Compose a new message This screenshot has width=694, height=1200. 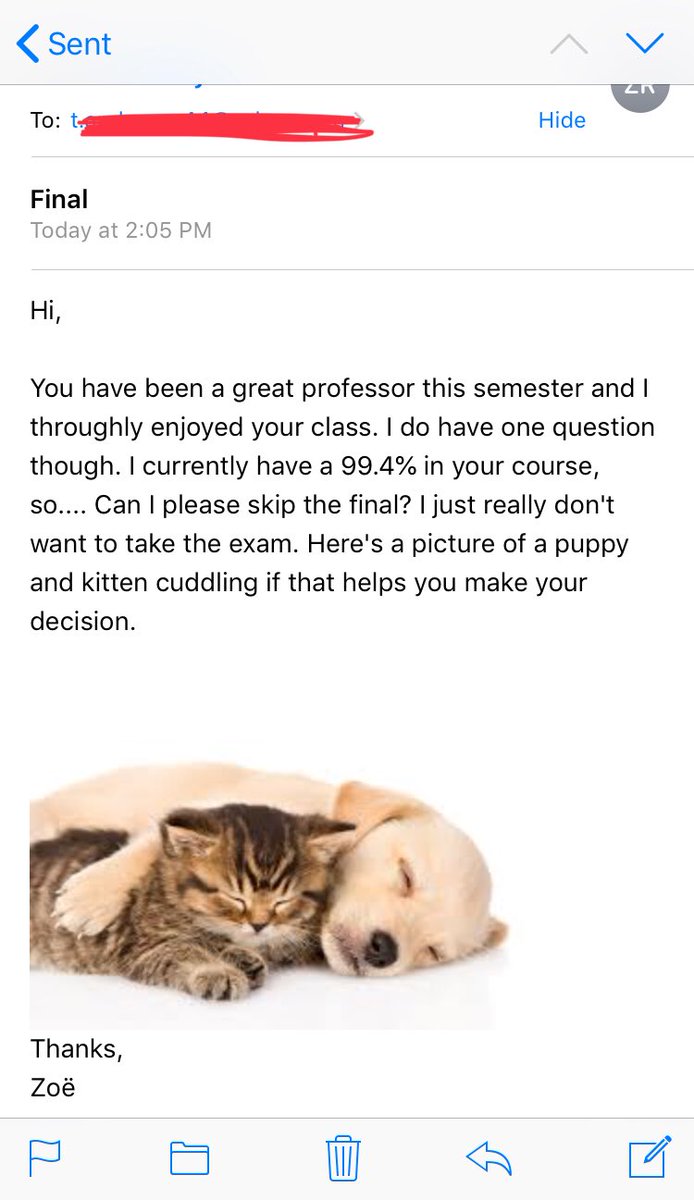click(x=649, y=1158)
